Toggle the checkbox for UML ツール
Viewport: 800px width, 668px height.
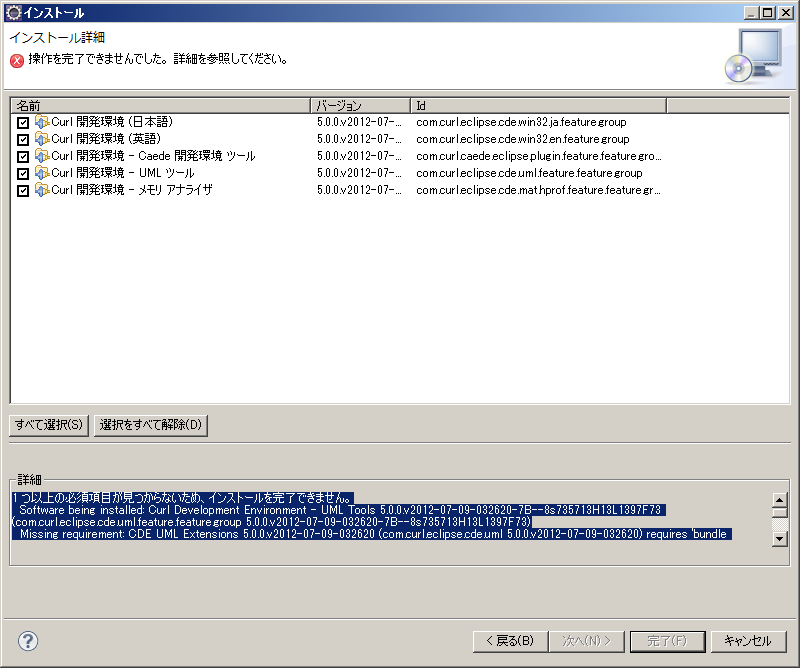[x=23, y=174]
